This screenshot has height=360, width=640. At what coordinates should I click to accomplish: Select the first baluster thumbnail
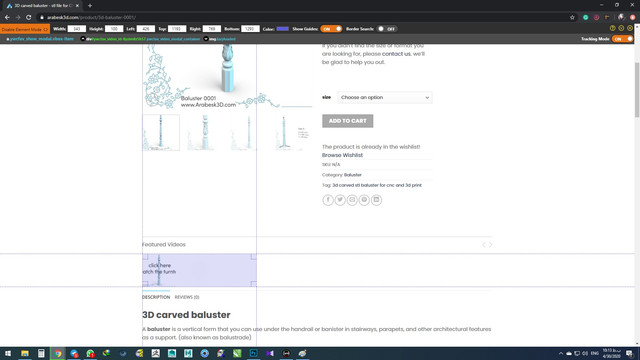pos(161,132)
